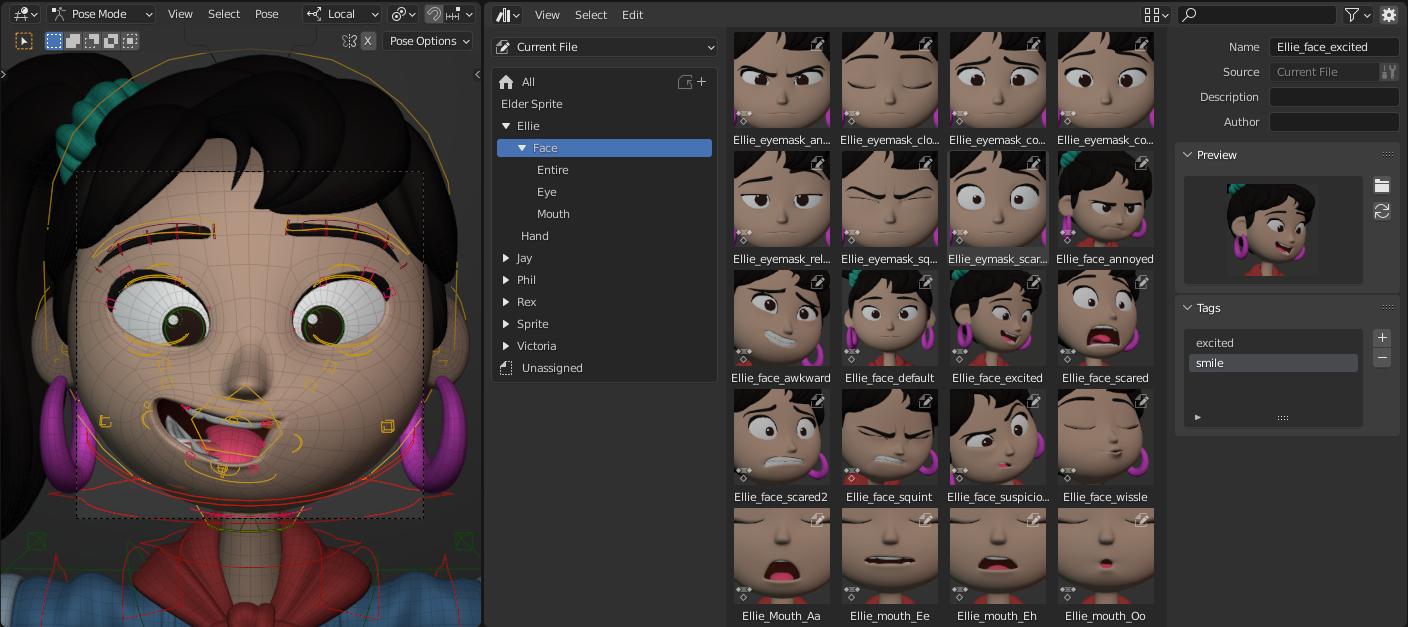Regenerate the asset preview with the refresh icon
Screen dimensions: 1408x627
[1382, 211]
